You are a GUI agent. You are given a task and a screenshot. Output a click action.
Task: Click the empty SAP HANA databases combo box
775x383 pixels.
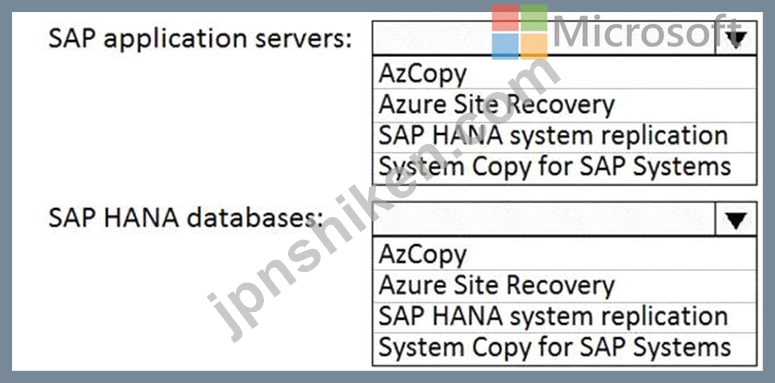point(544,219)
